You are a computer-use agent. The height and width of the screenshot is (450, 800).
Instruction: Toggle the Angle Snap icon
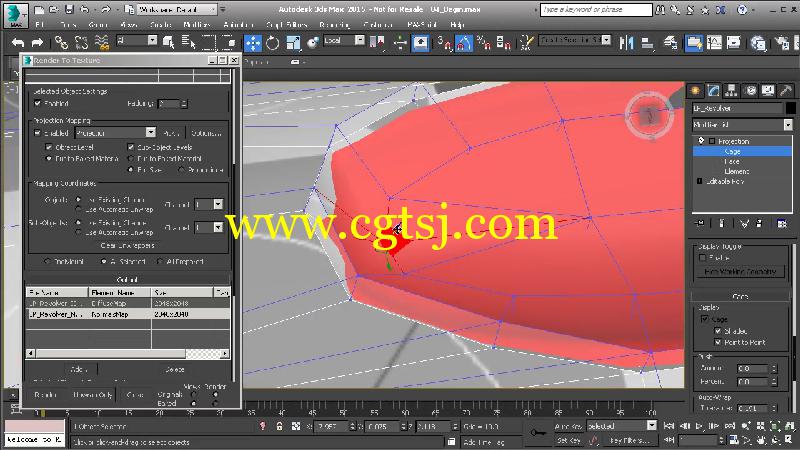click(x=464, y=43)
